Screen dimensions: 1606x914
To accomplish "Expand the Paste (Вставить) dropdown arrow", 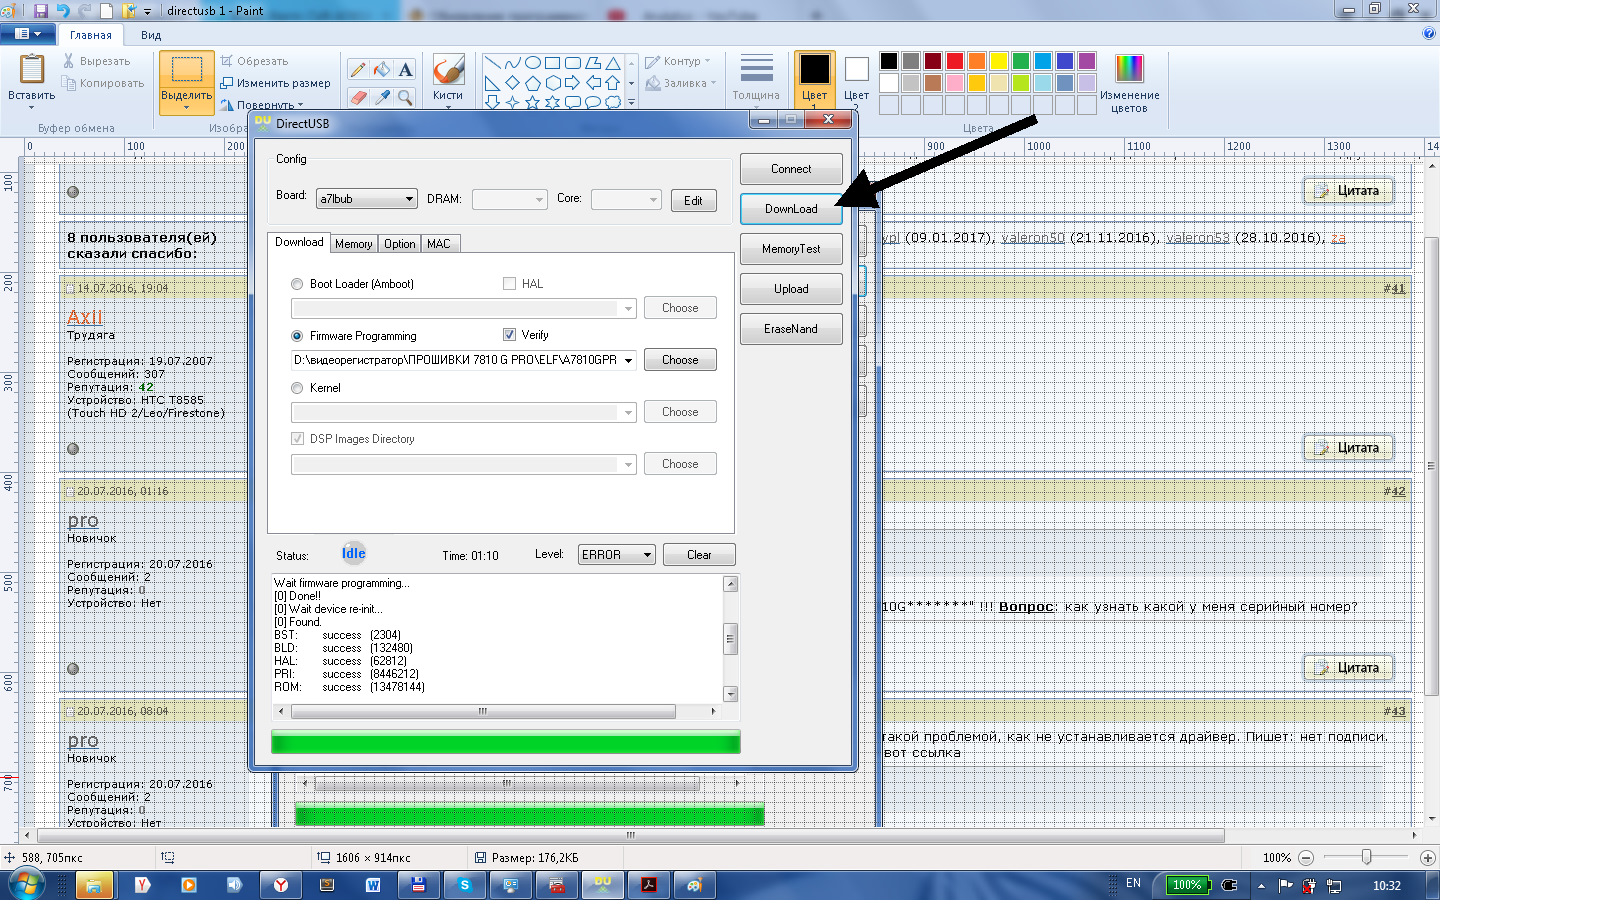I will coord(32,106).
